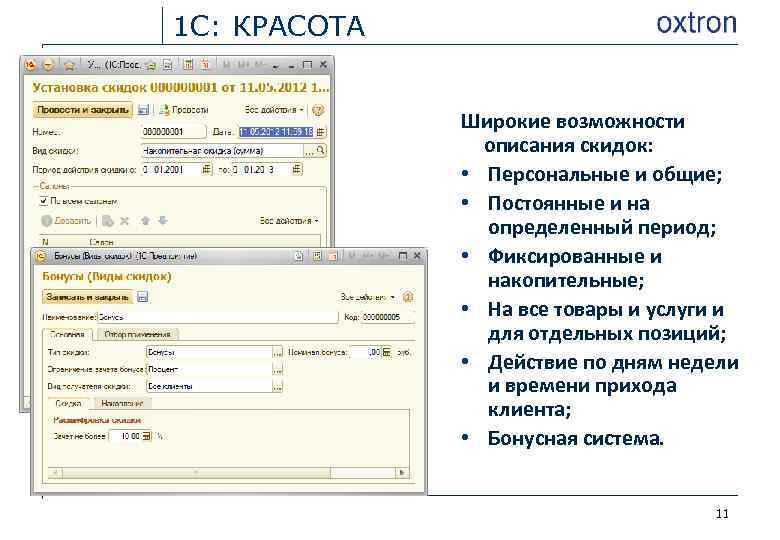Click the Вид скидки field with Накопительная скидка
This screenshot has width=780, height=540.
(222, 151)
